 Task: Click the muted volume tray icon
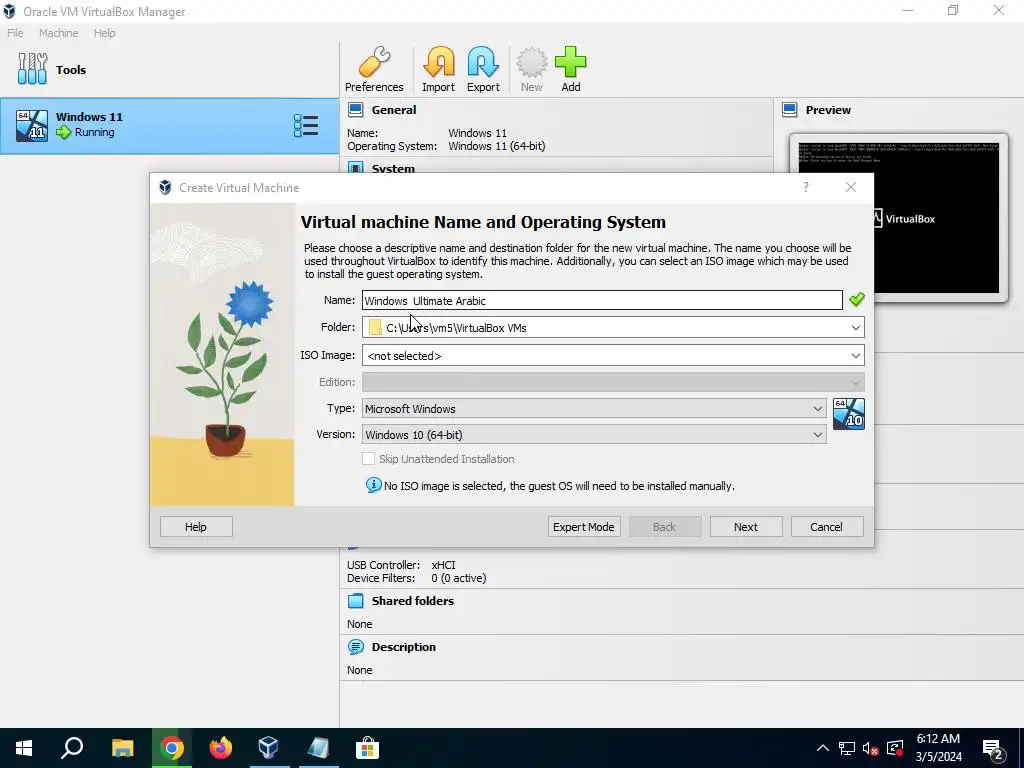[870, 748]
